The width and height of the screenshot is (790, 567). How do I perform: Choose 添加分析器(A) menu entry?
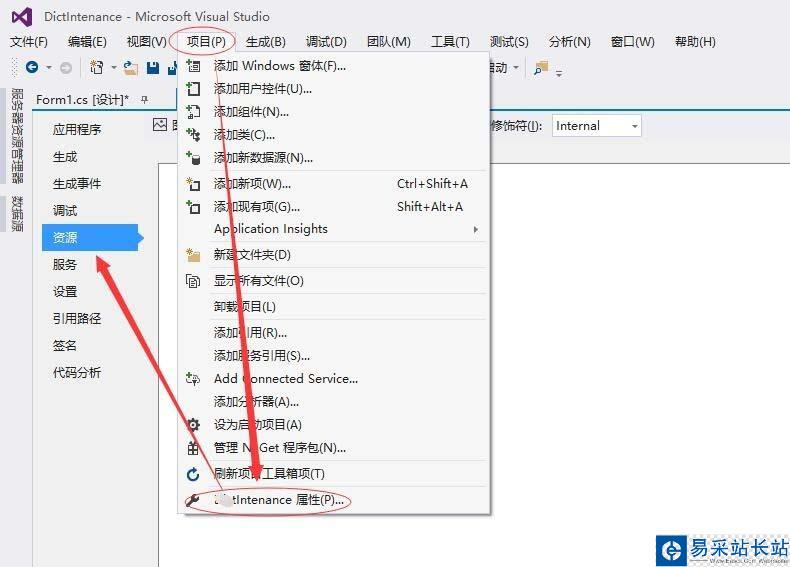[x=335, y=402]
